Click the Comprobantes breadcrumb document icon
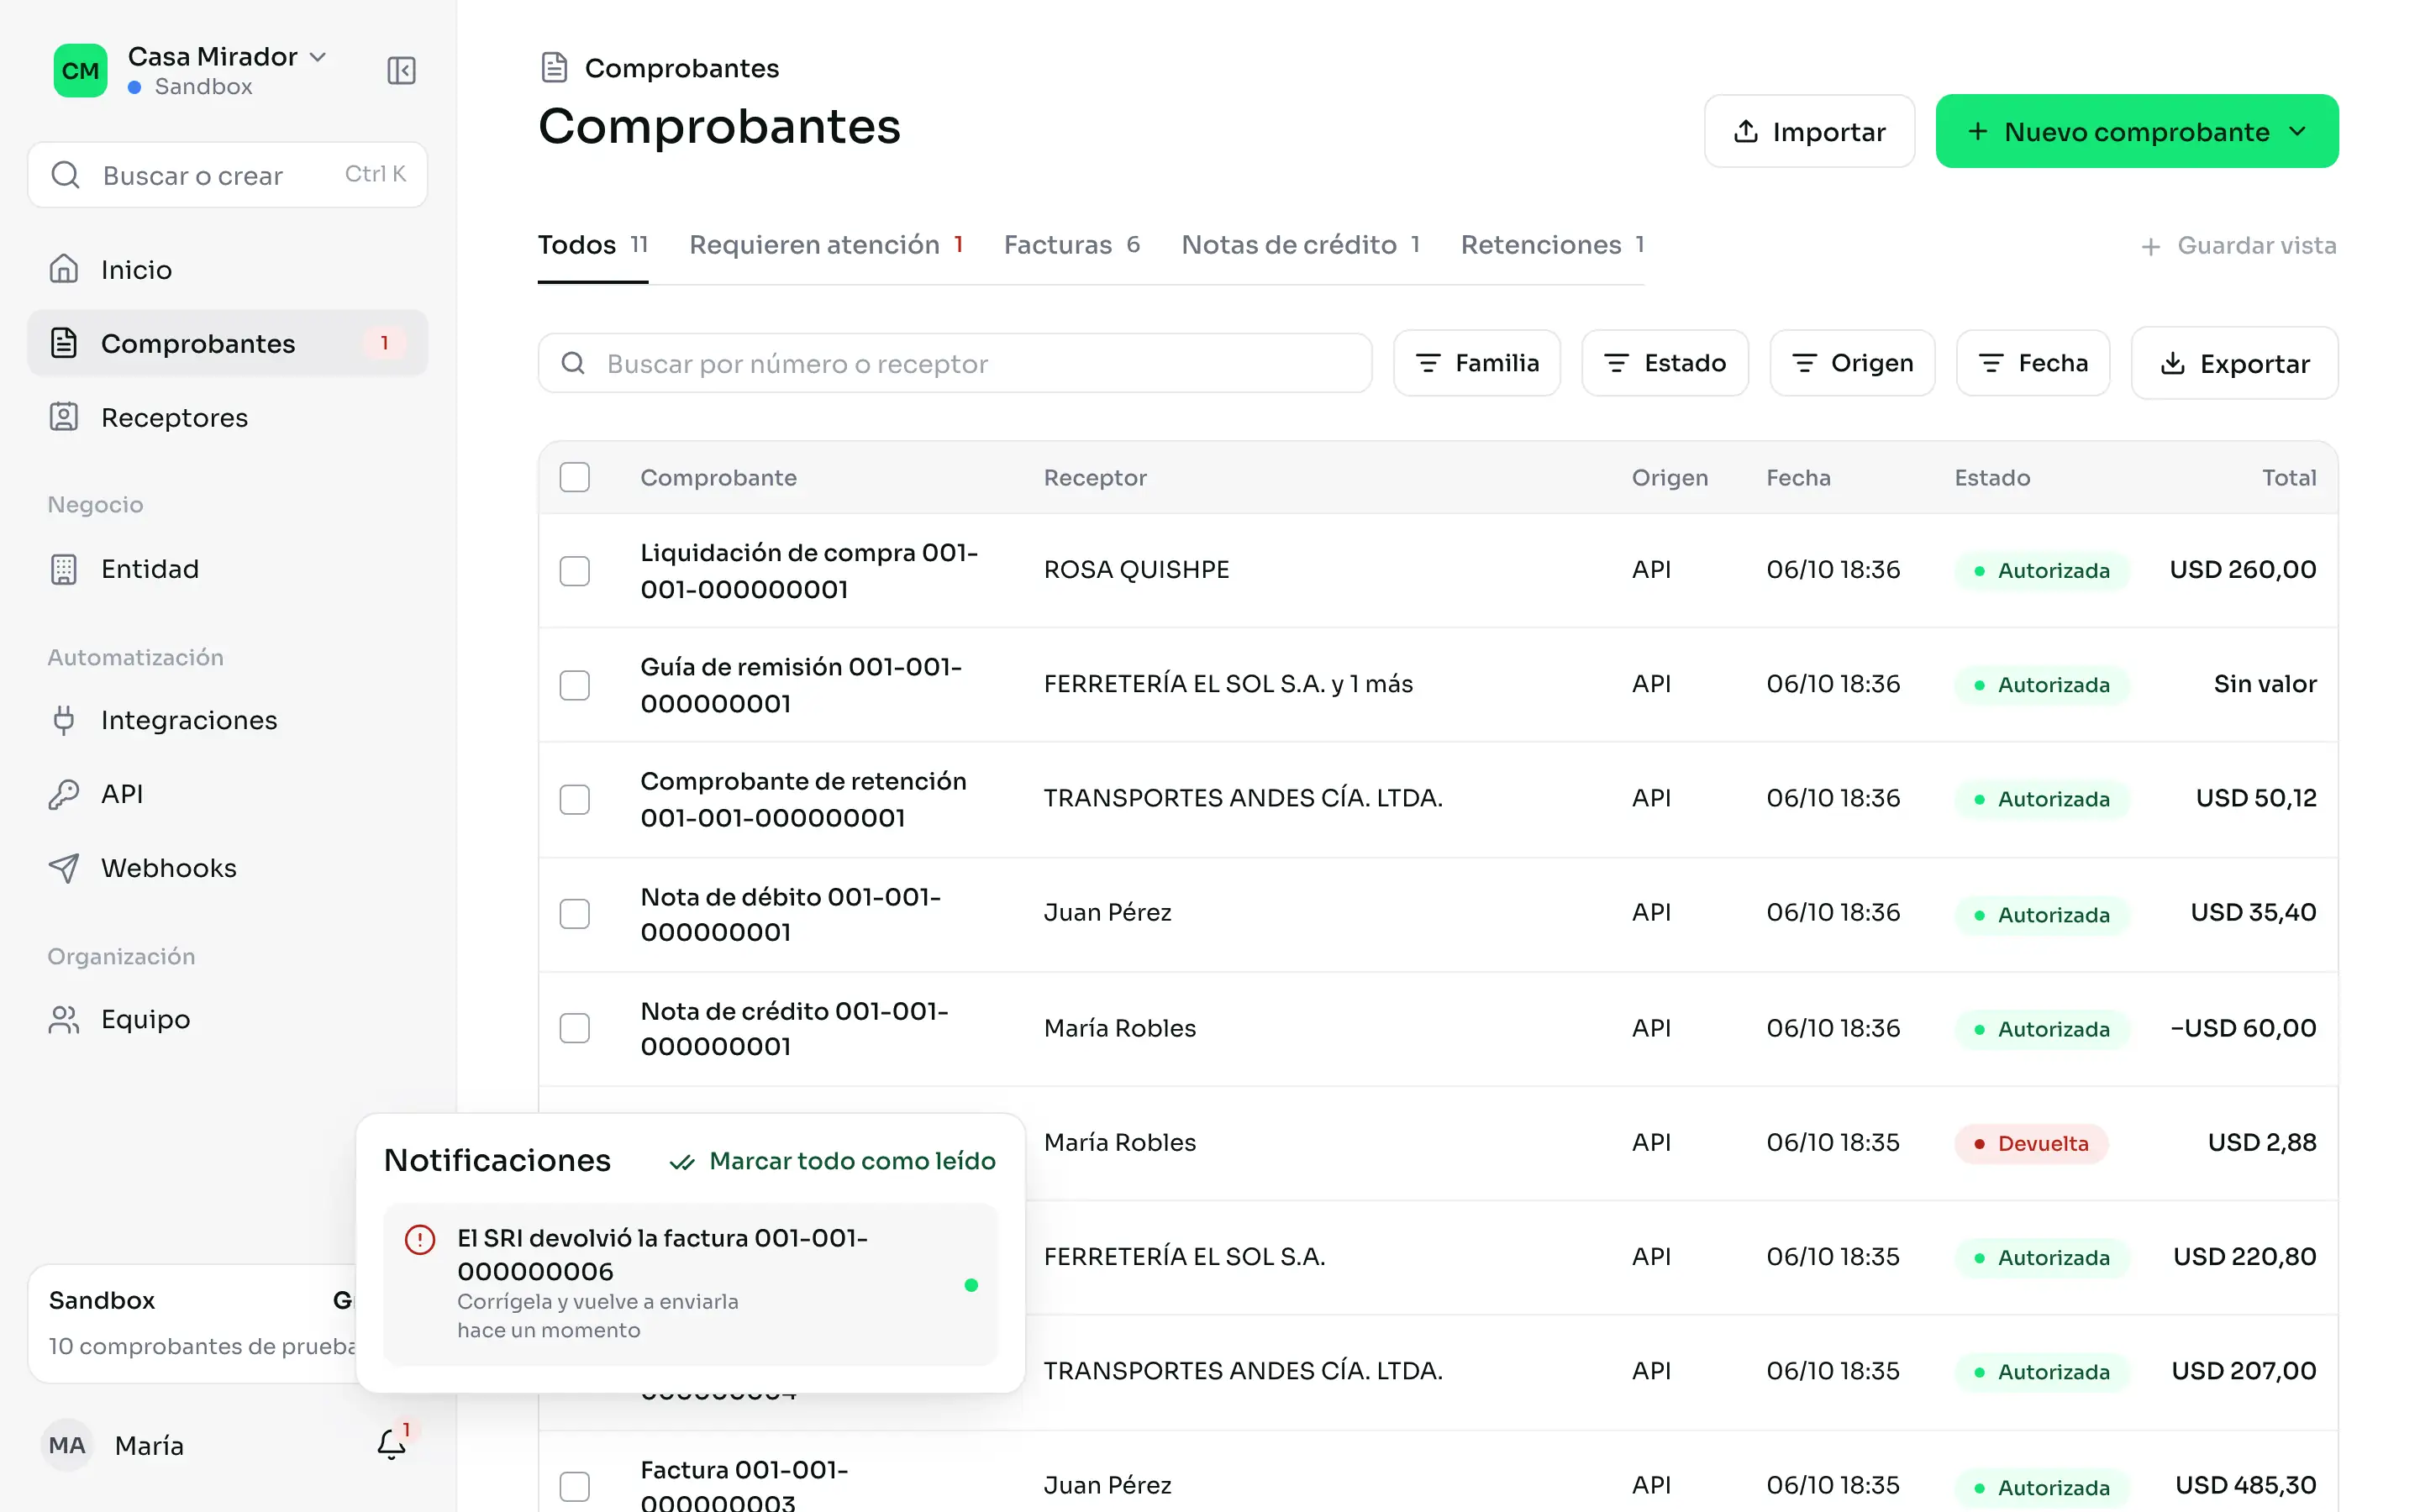 click(554, 68)
